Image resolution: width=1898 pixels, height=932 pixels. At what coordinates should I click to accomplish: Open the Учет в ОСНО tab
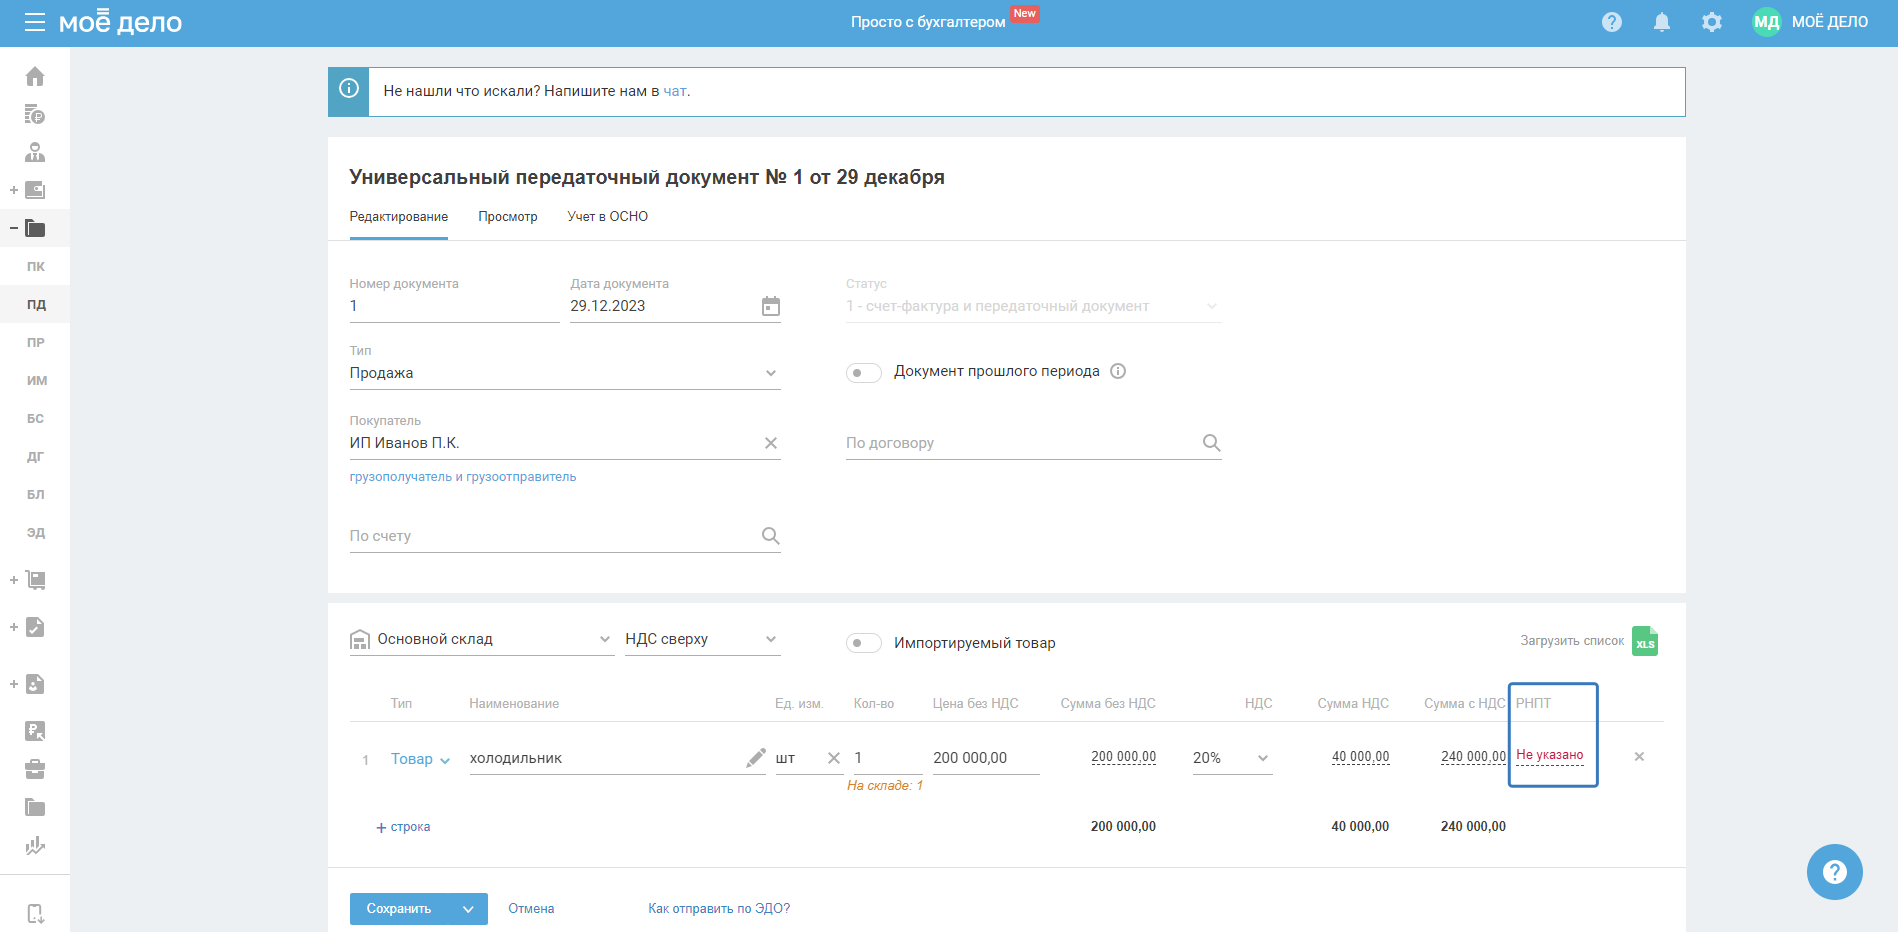(607, 217)
